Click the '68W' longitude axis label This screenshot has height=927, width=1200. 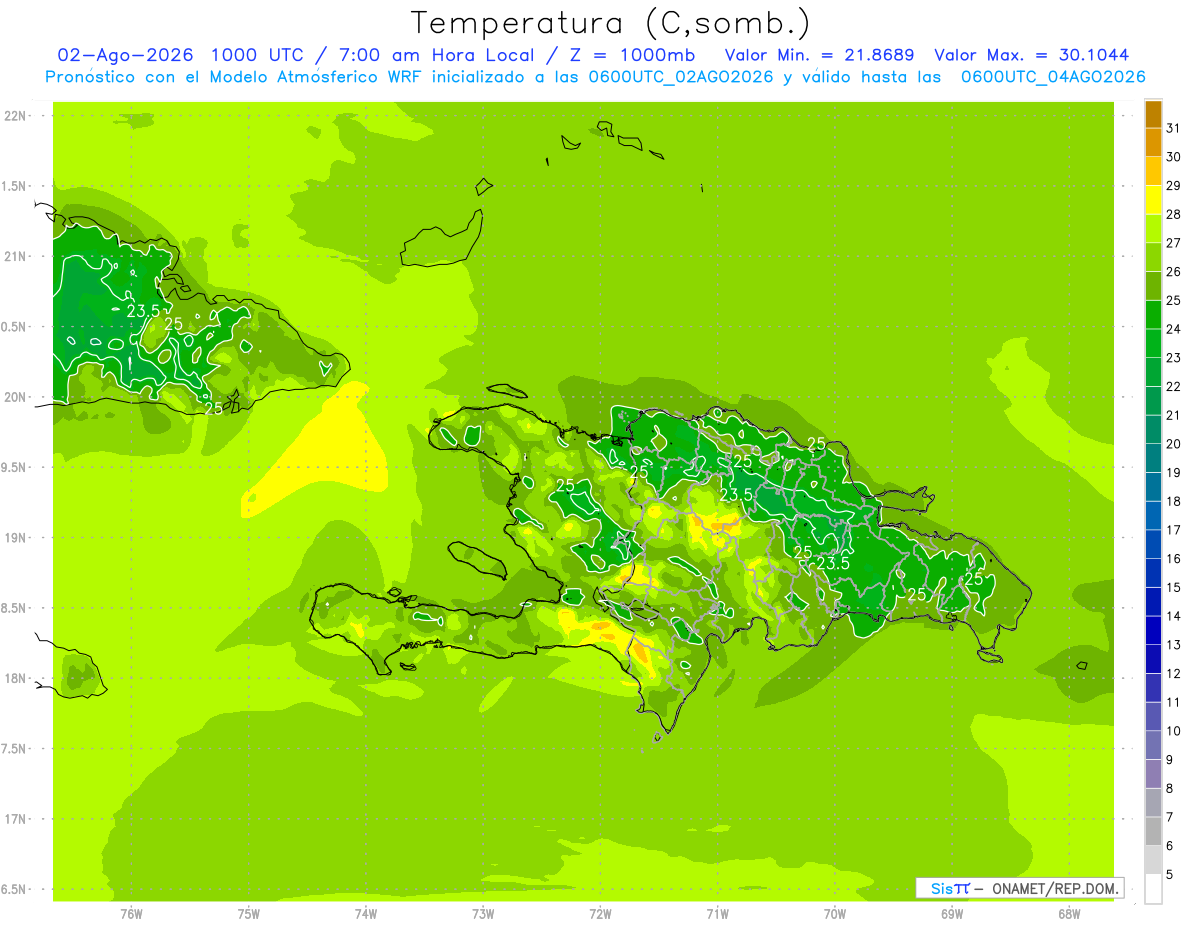1069,913
